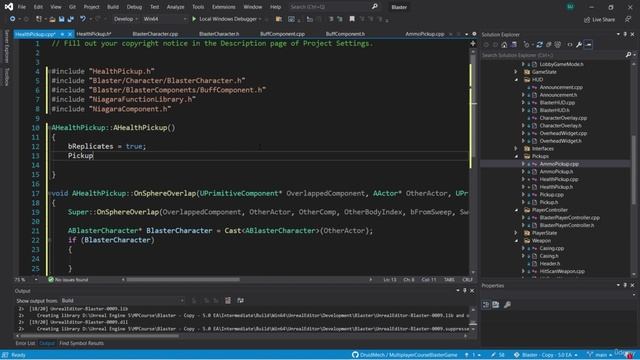640x360 pixels.
Task: Collapse the Pickups folder in tree
Action: pos(516,156)
